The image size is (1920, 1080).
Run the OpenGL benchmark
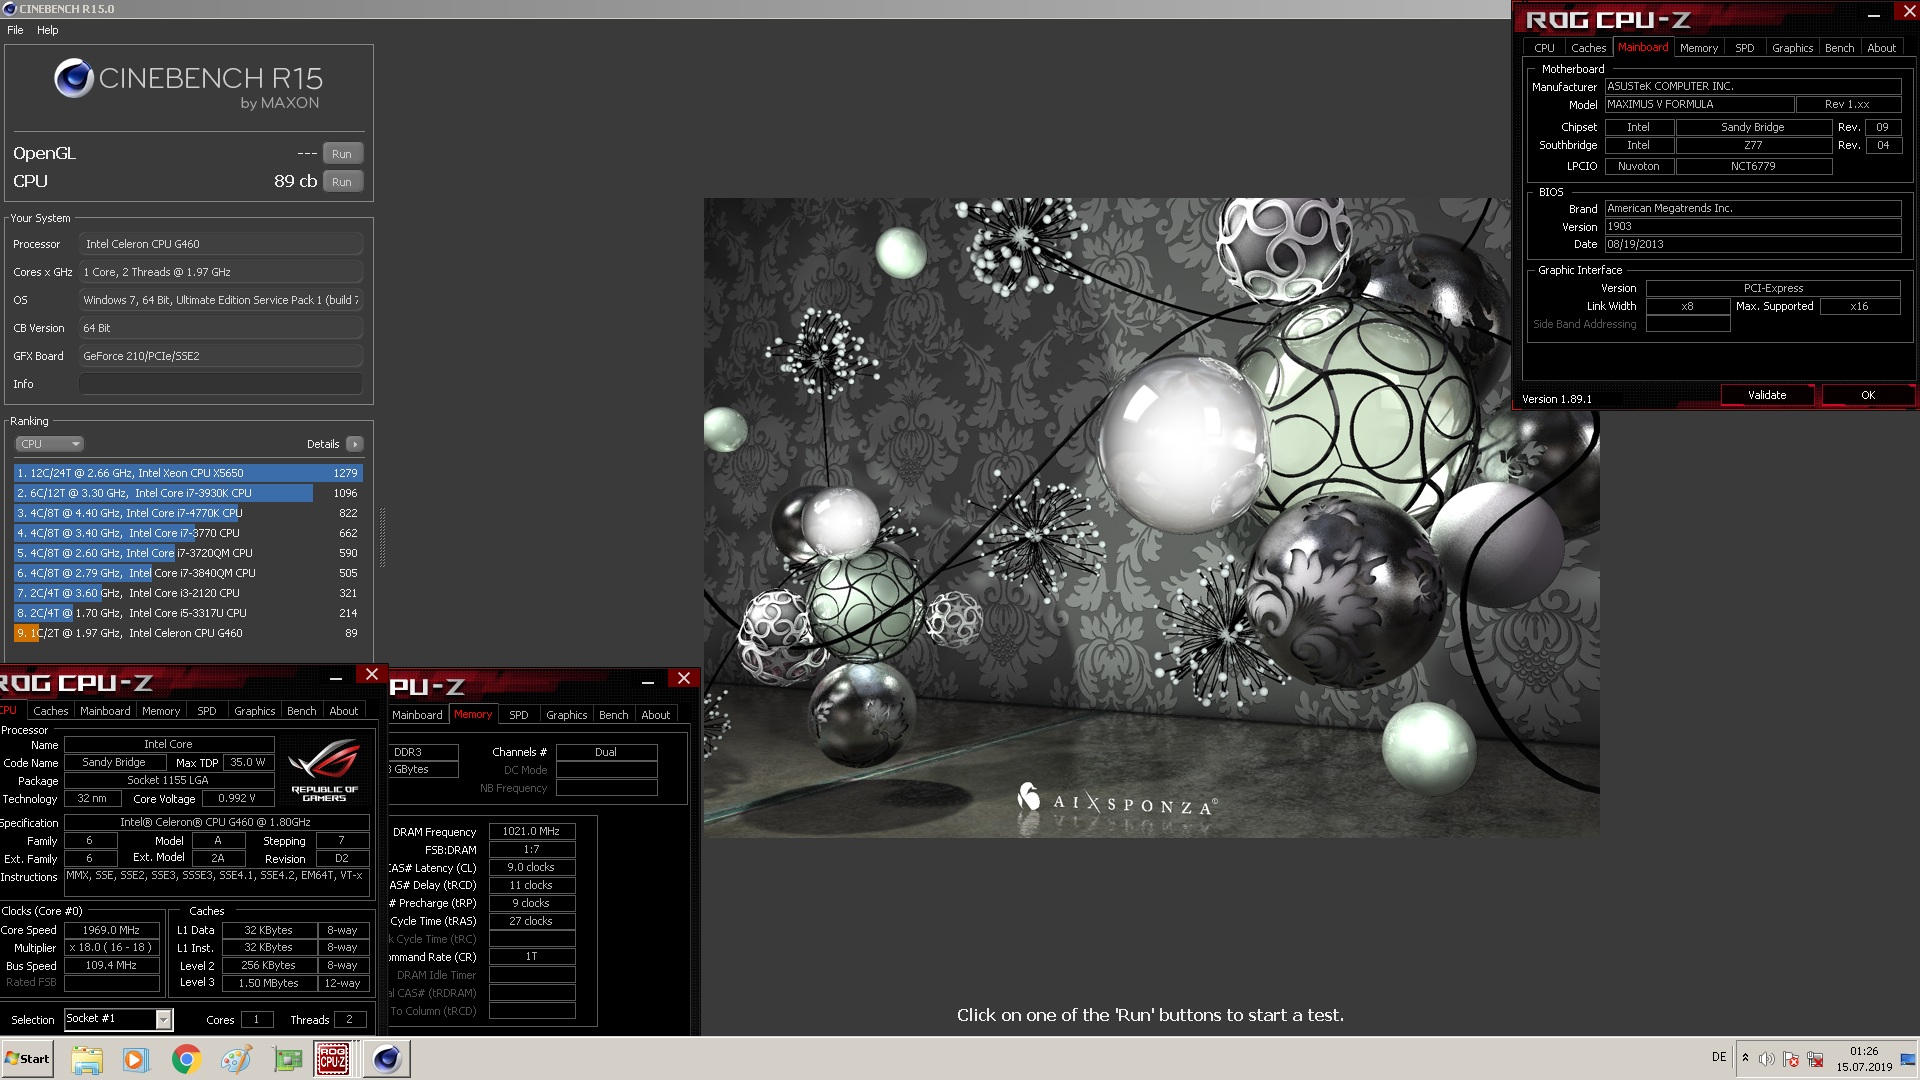pyautogui.click(x=342, y=154)
